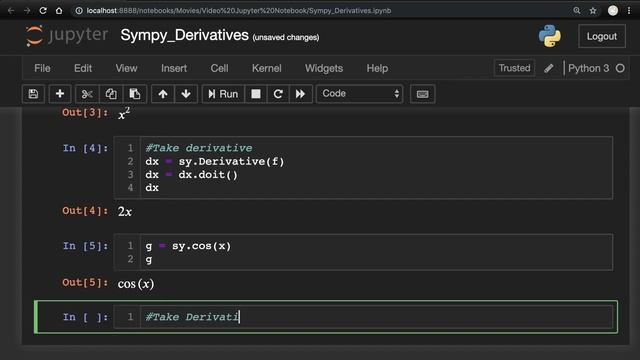This screenshot has width=640, height=360.
Task: Open the Insert menu
Action: tap(174, 68)
